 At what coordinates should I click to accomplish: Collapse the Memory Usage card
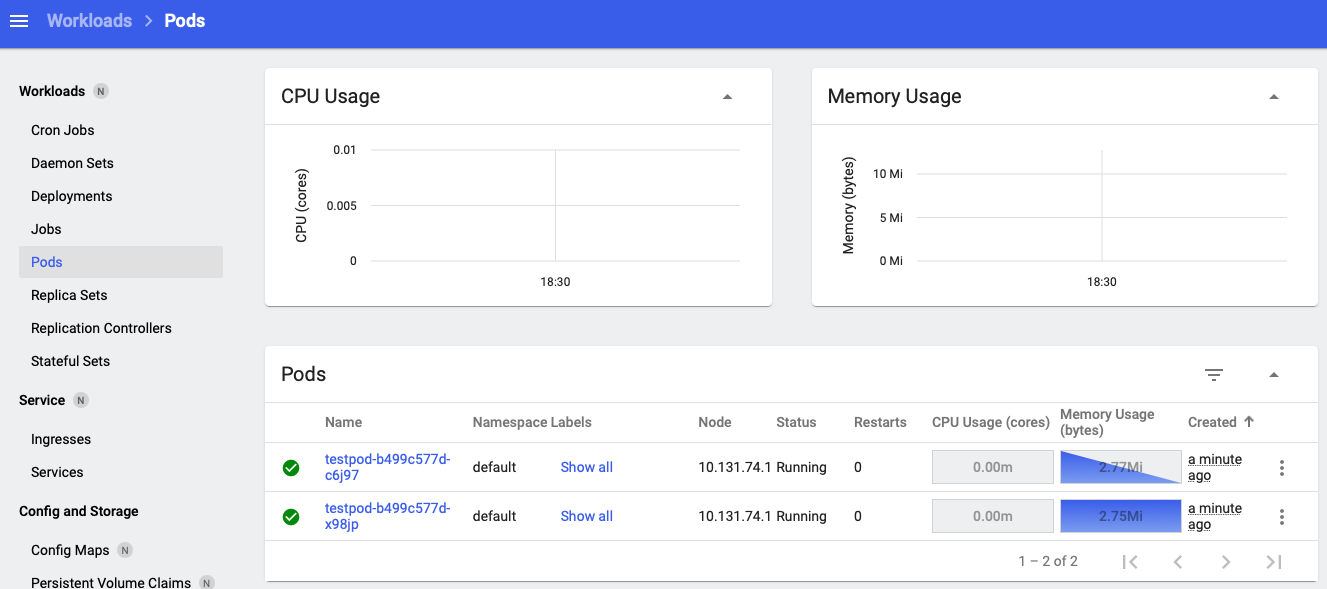1274,97
